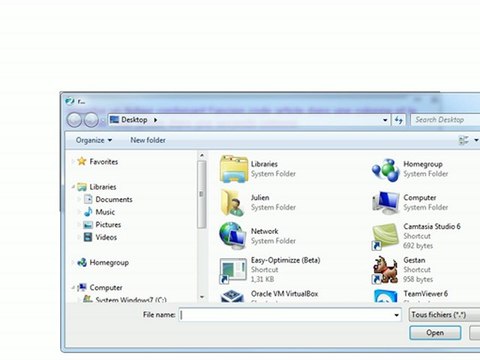Viewport: 480px width, 360px height.
Task: Click the Homegroup icon in navigation pane
Action: [x=82, y=262]
